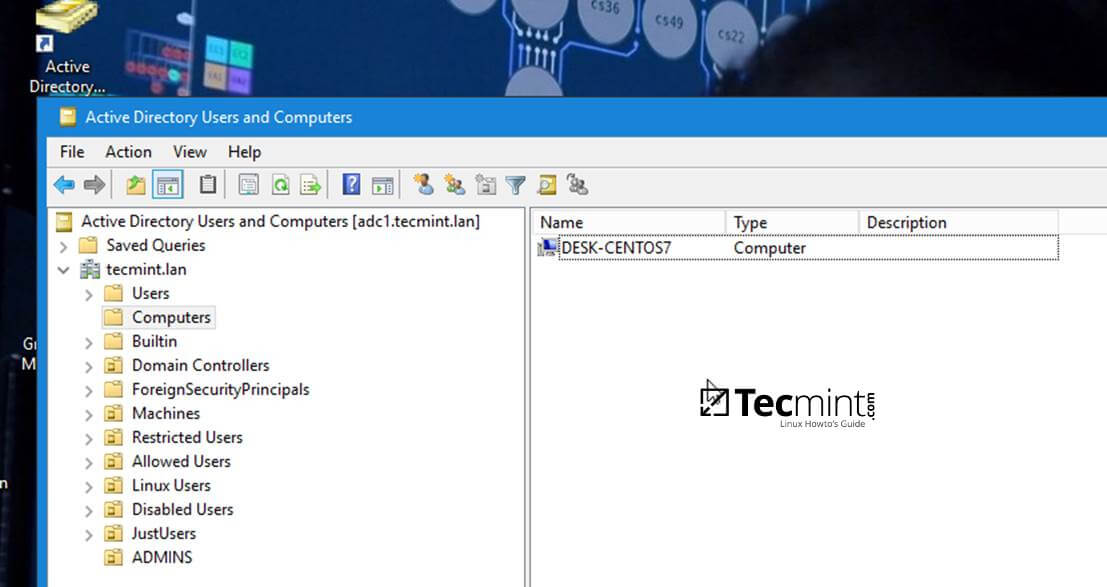Click the Find objects toolbar icon
Viewport: 1107px width, 587px height.
[x=546, y=184]
